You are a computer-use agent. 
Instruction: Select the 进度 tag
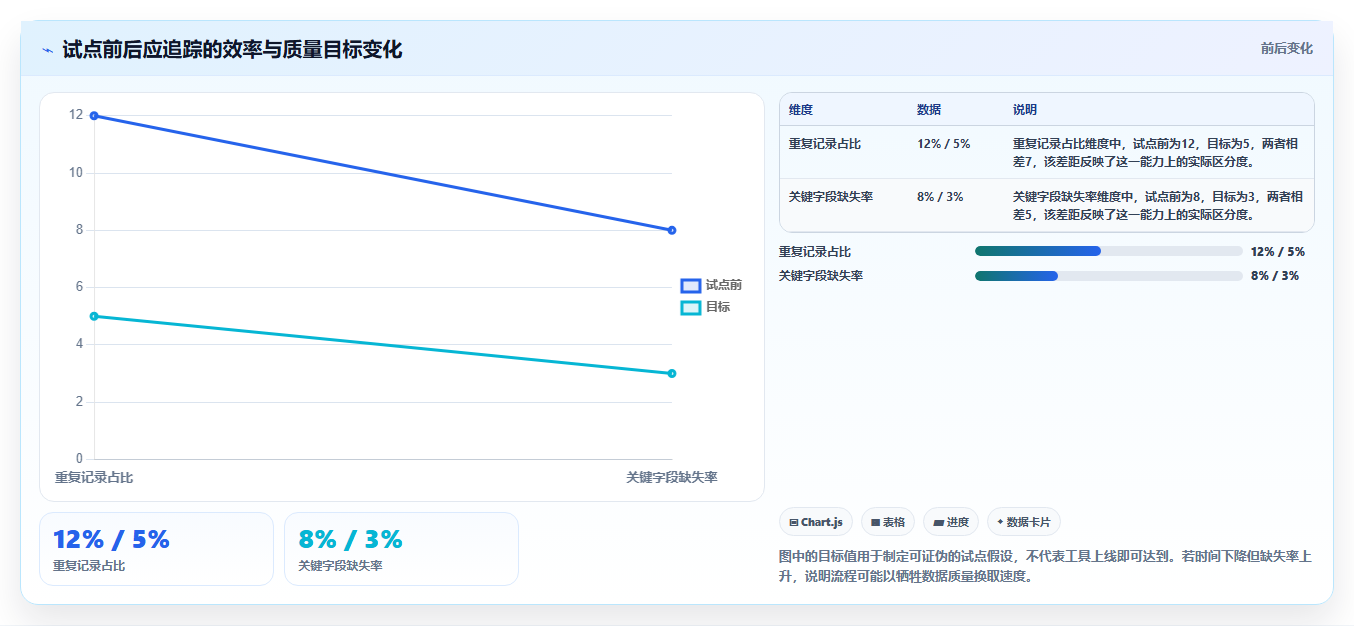point(951,522)
